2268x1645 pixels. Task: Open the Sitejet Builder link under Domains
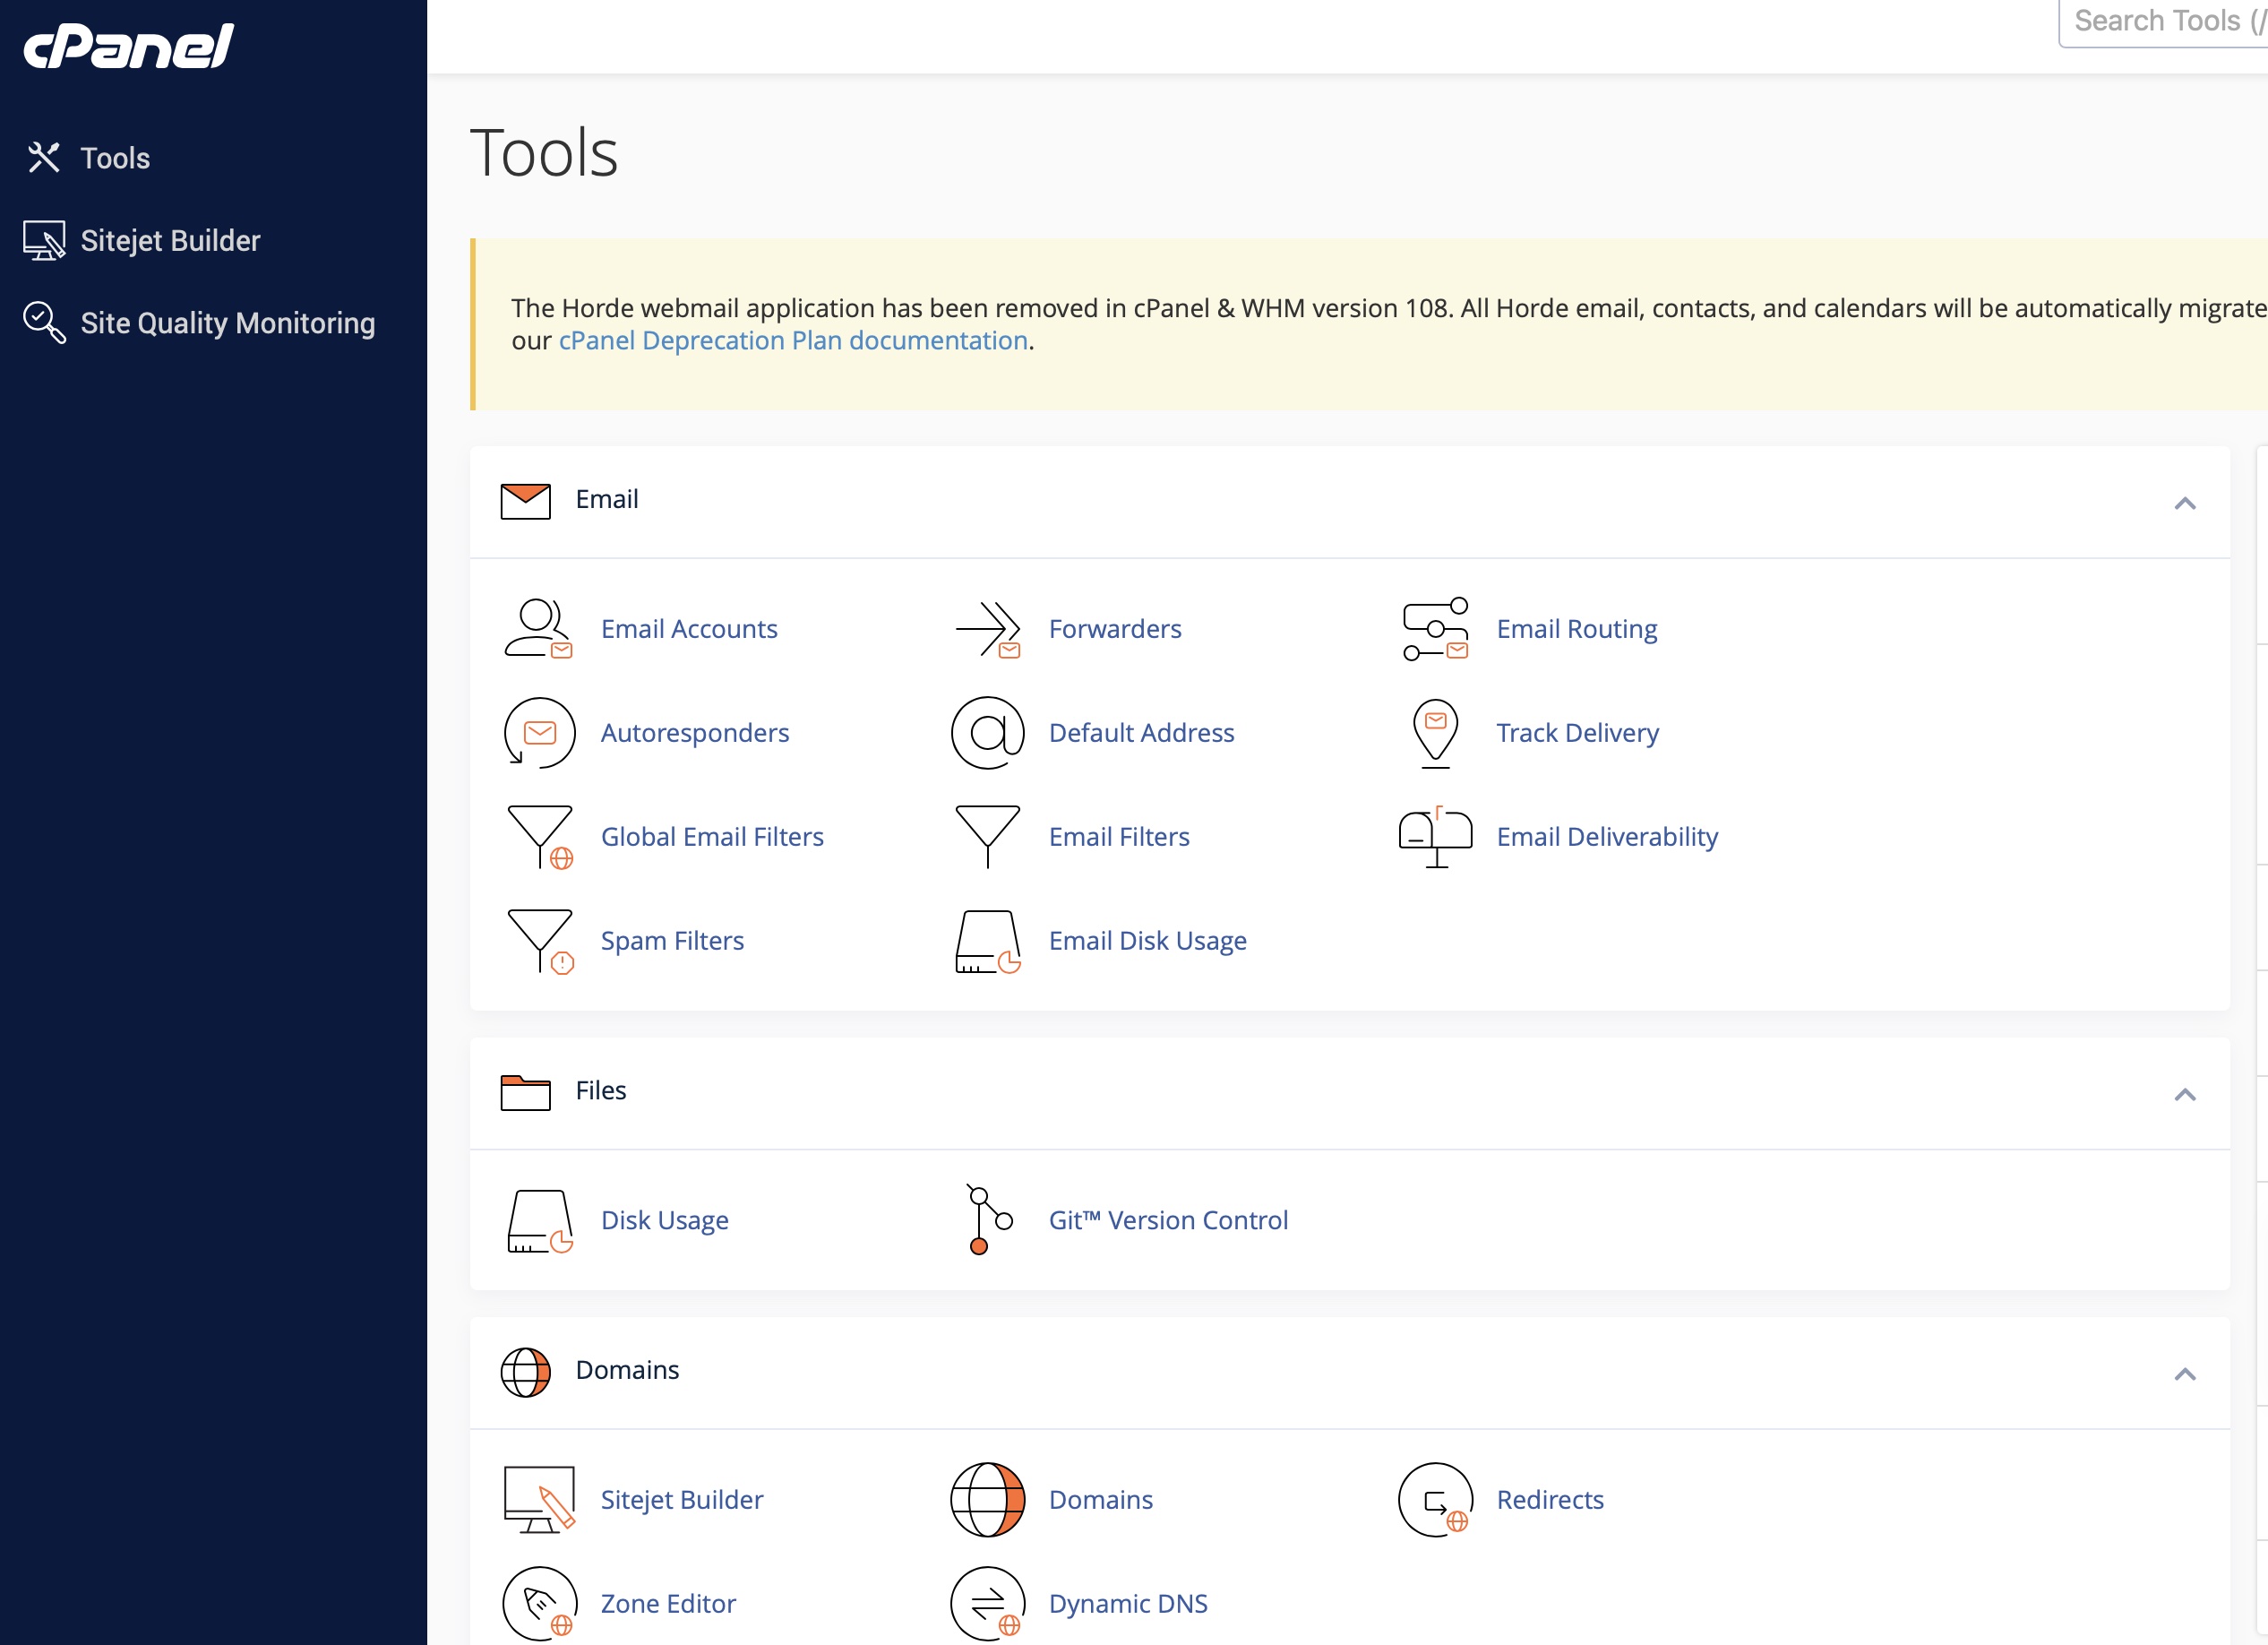[682, 1500]
